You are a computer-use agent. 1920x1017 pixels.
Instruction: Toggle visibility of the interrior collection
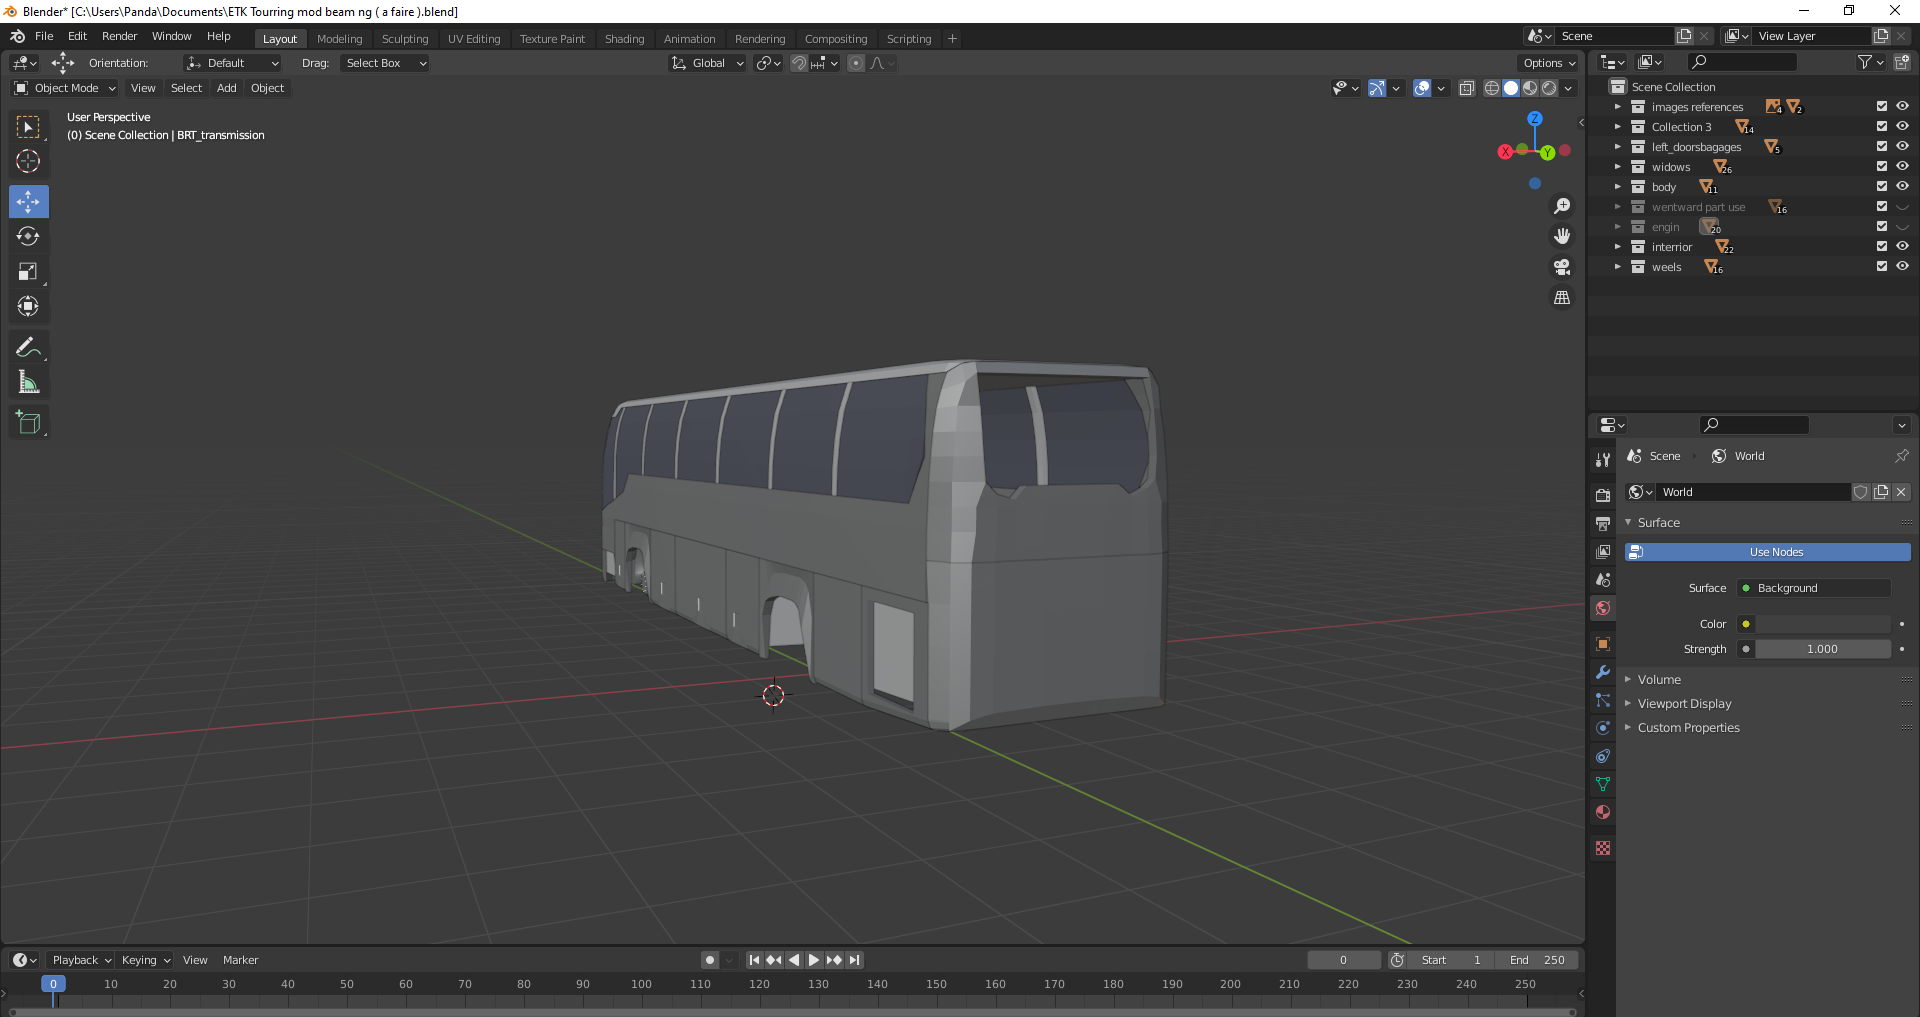click(x=1902, y=246)
